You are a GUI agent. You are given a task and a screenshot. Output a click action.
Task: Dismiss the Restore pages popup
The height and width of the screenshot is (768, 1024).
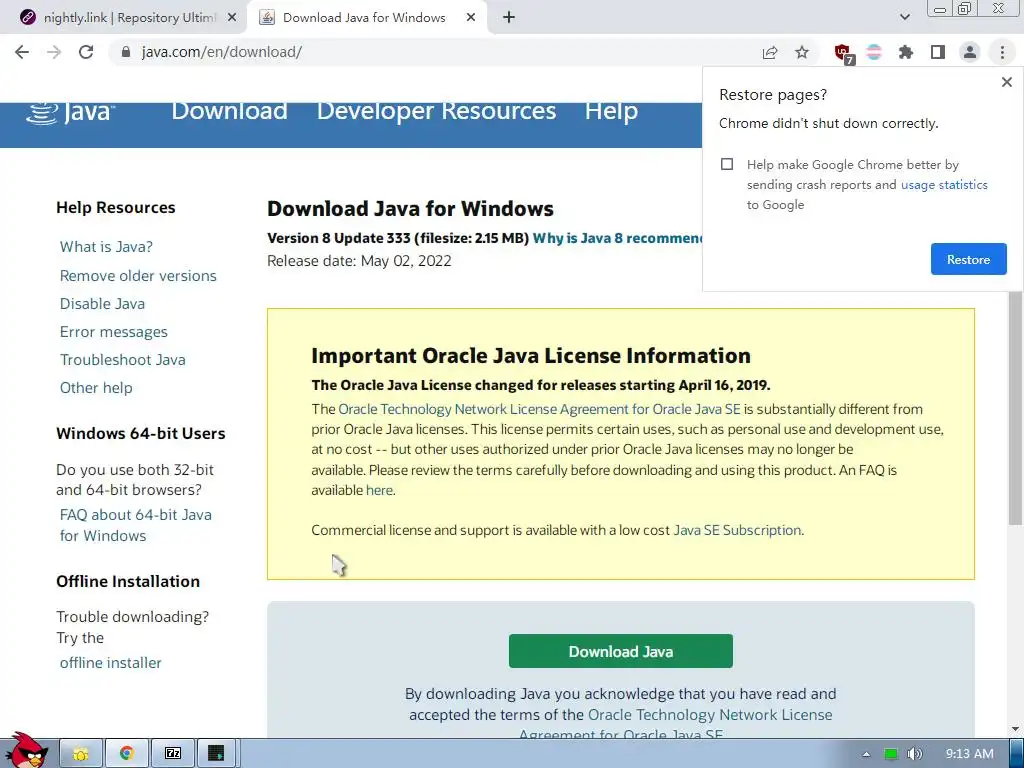coord(1006,82)
